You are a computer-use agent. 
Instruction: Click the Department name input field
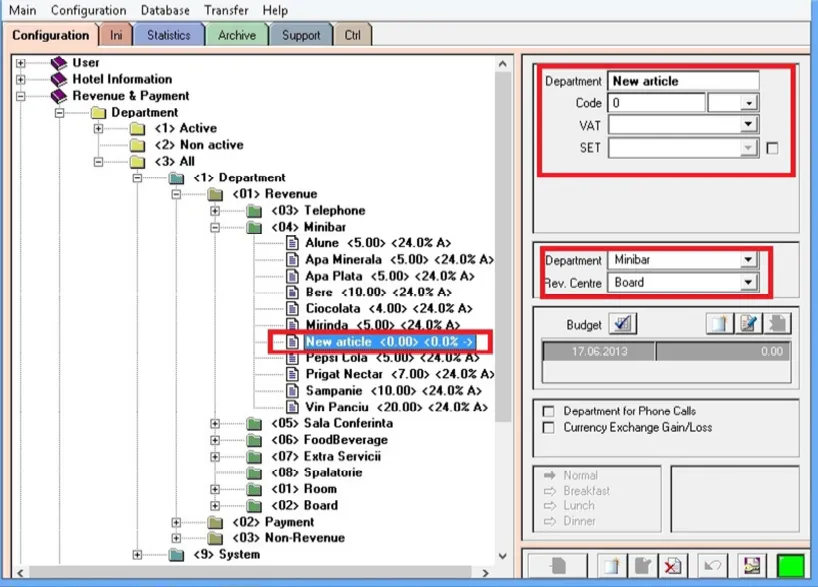click(683, 81)
